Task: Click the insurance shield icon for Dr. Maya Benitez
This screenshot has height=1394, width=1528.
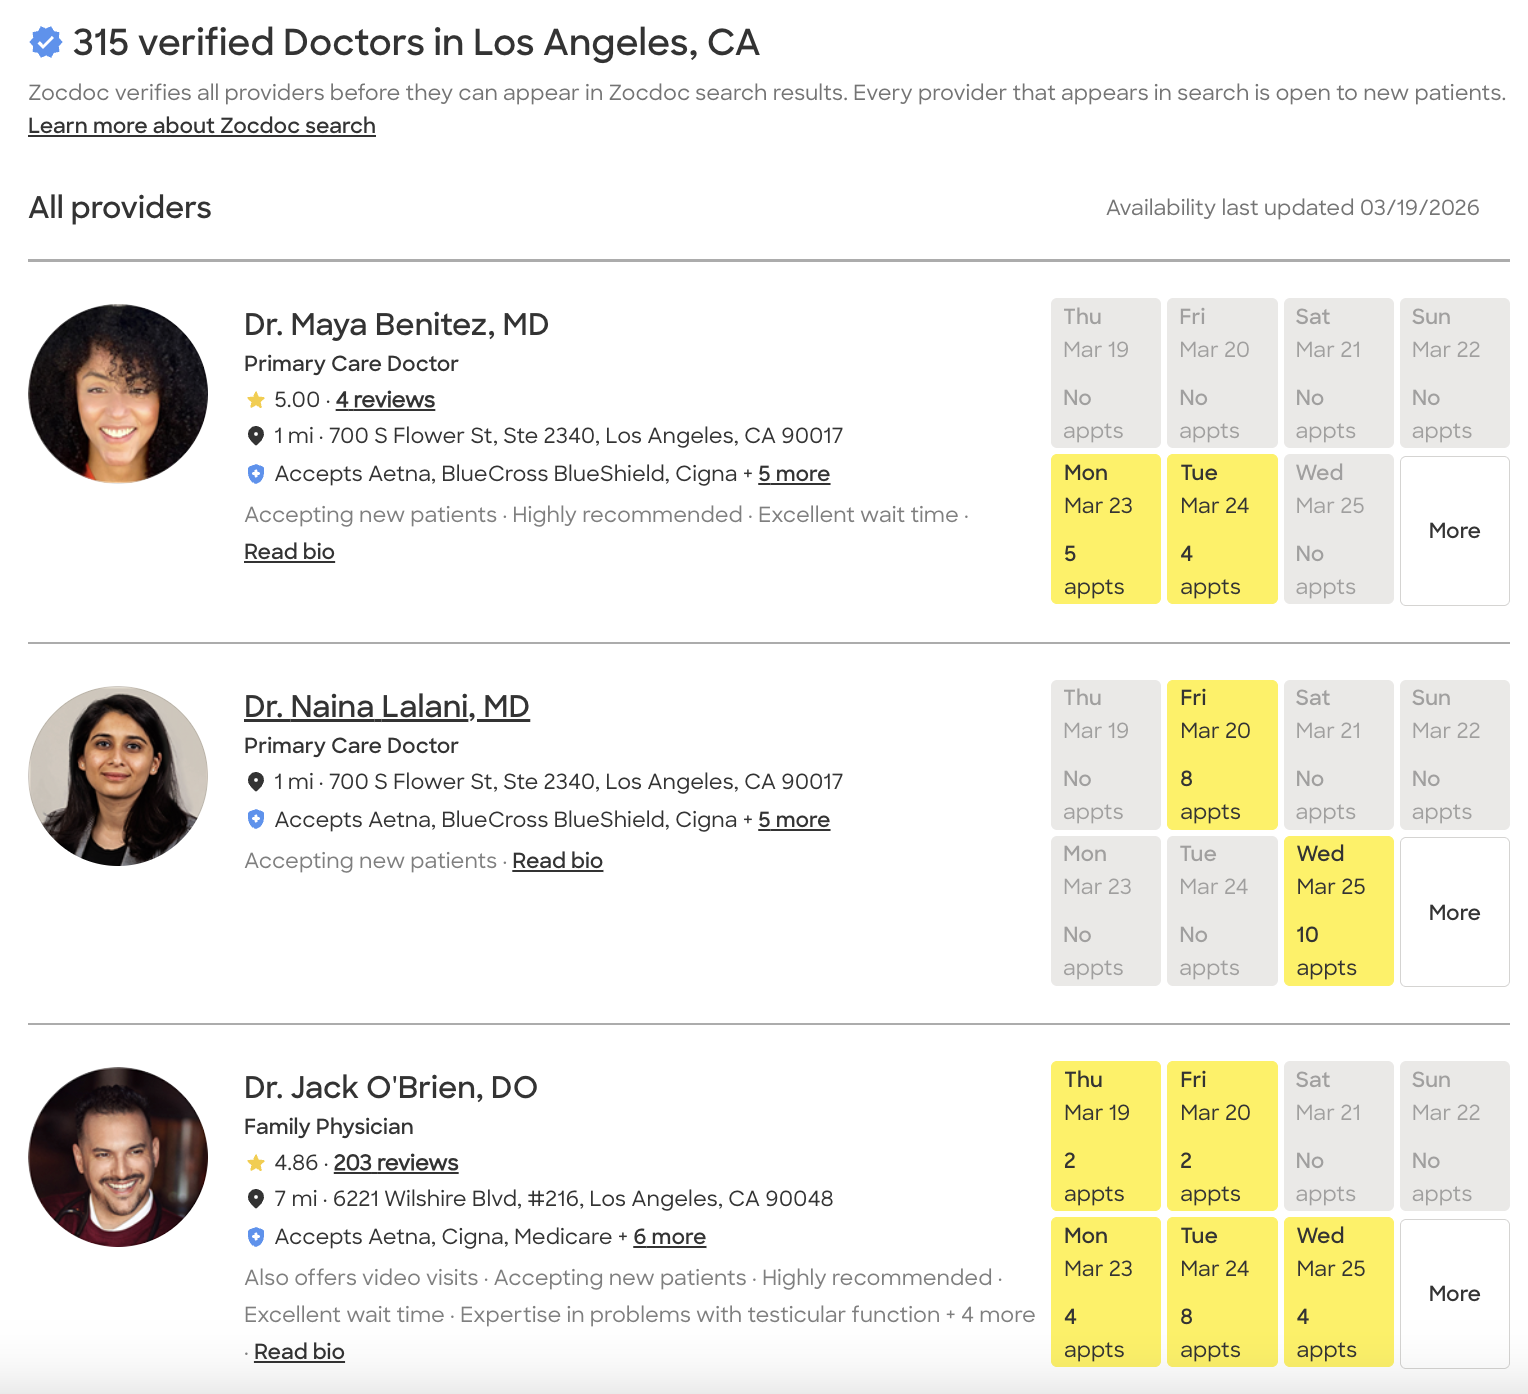Action: coord(256,474)
